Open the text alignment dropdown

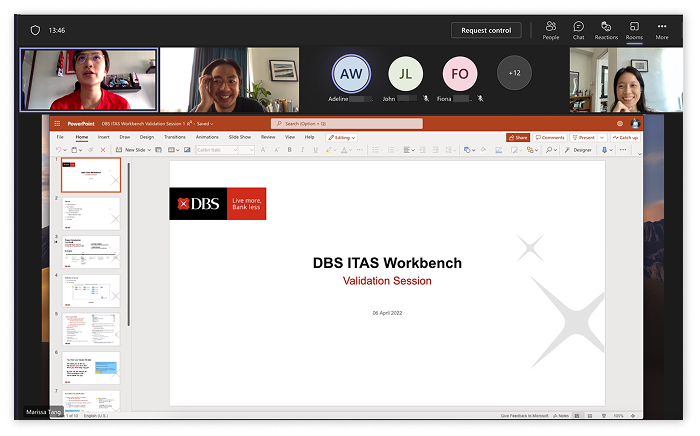[x=408, y=150]
